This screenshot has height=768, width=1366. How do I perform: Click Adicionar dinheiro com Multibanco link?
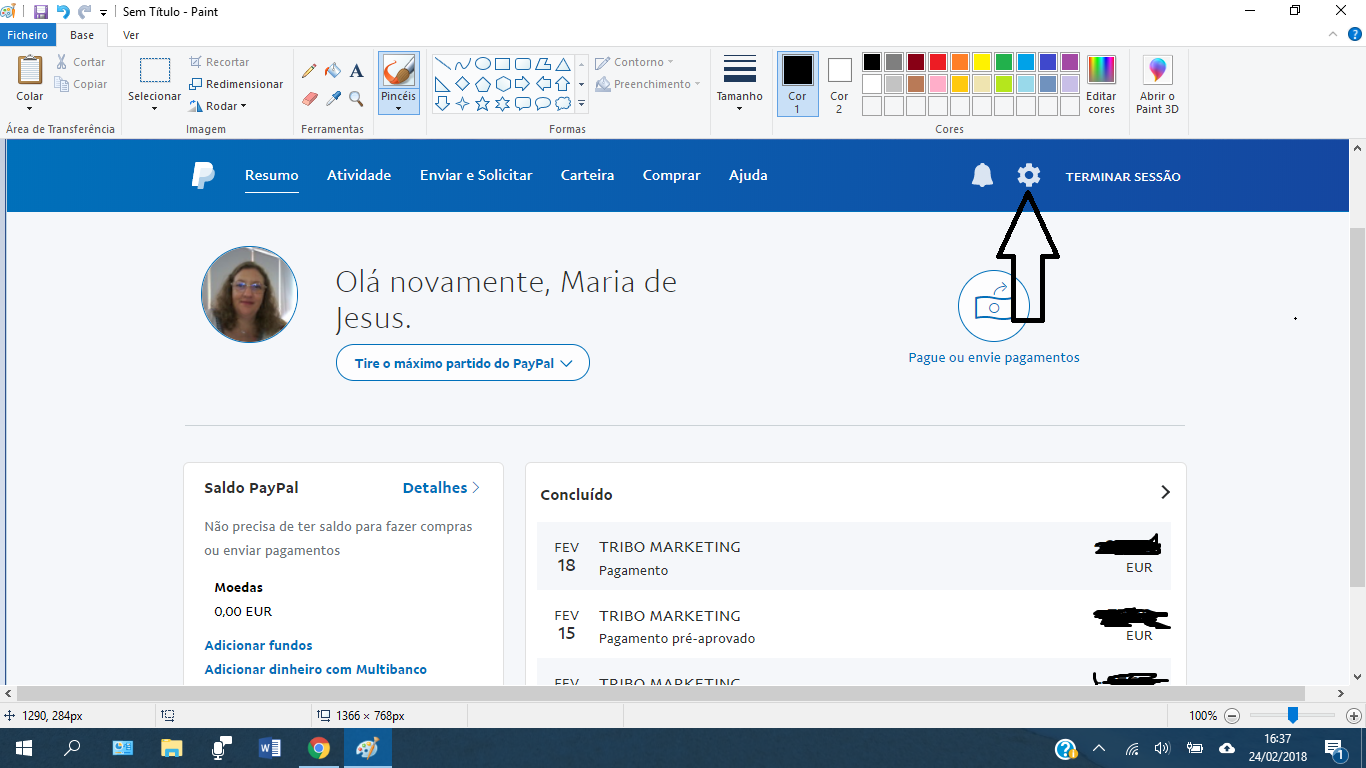coord(316,669)
